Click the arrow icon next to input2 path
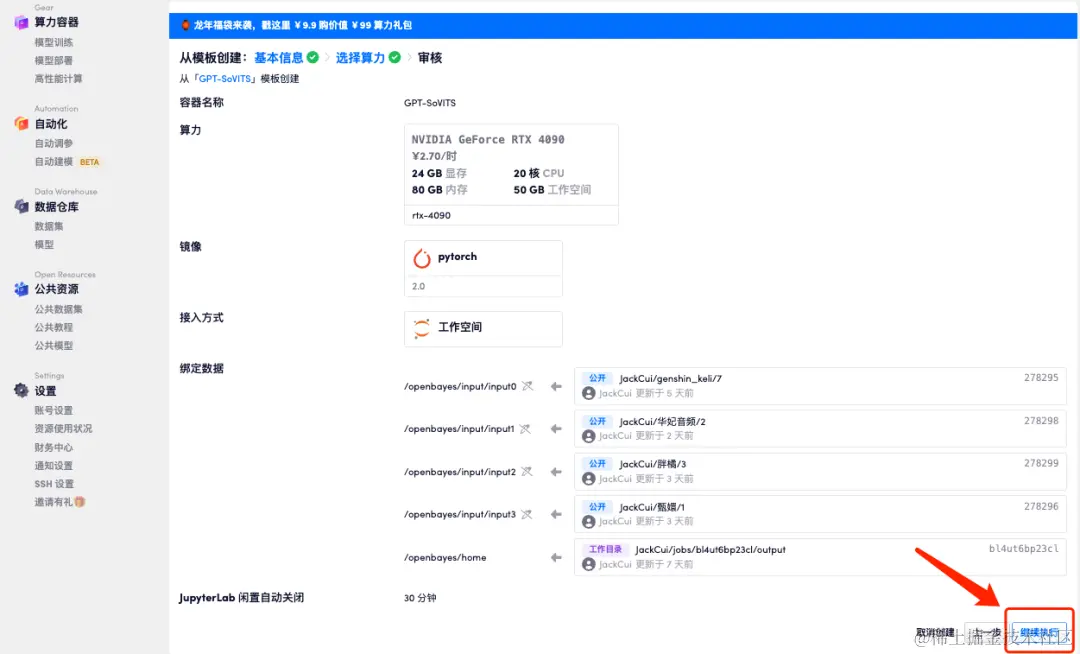1080x654 pixels. coord(556,472)
